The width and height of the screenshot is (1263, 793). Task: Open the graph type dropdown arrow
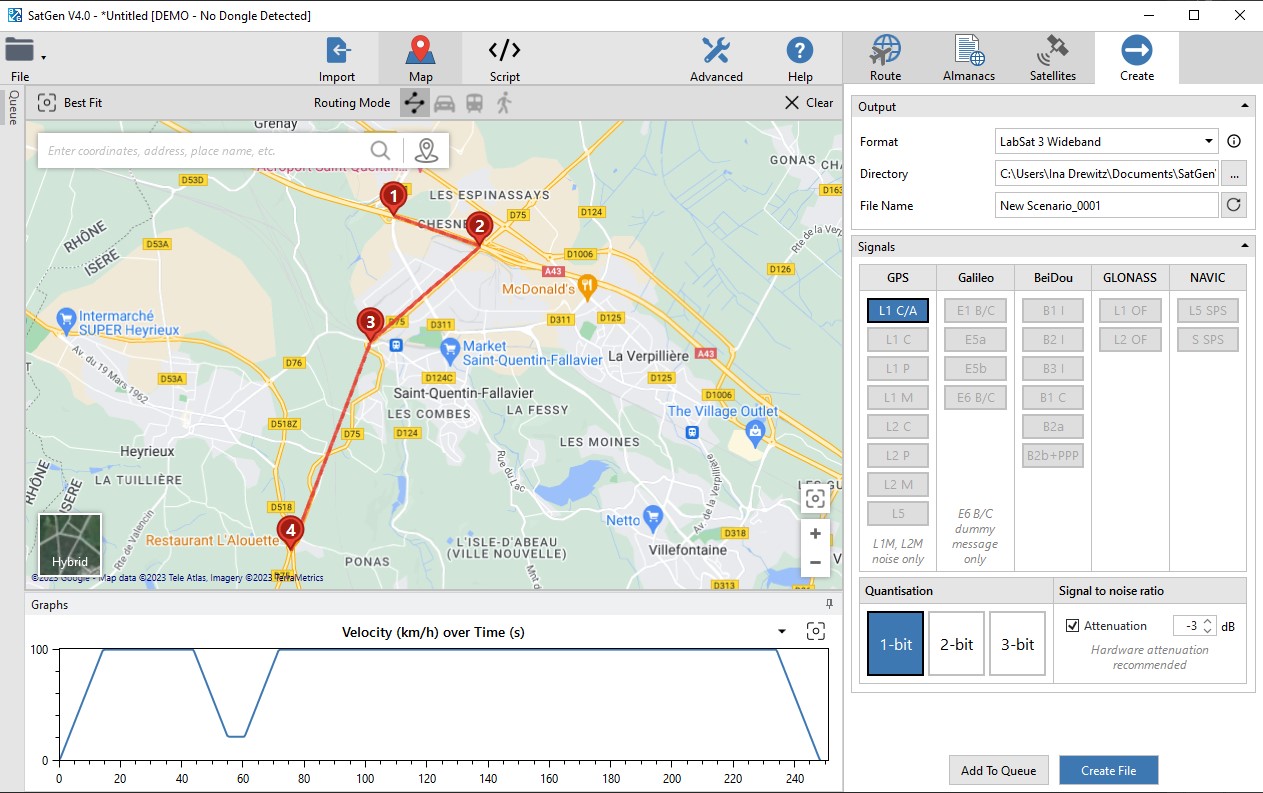click(782, 632)
